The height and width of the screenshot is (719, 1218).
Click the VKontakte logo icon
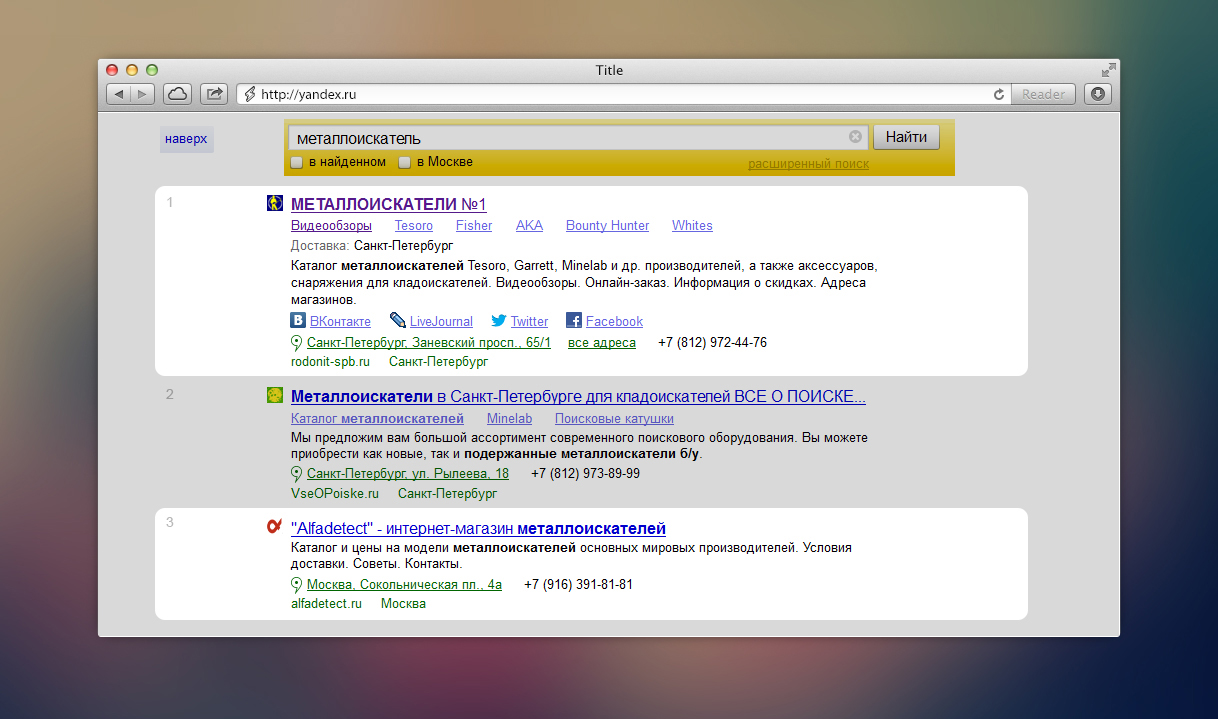tap(298, 320)
